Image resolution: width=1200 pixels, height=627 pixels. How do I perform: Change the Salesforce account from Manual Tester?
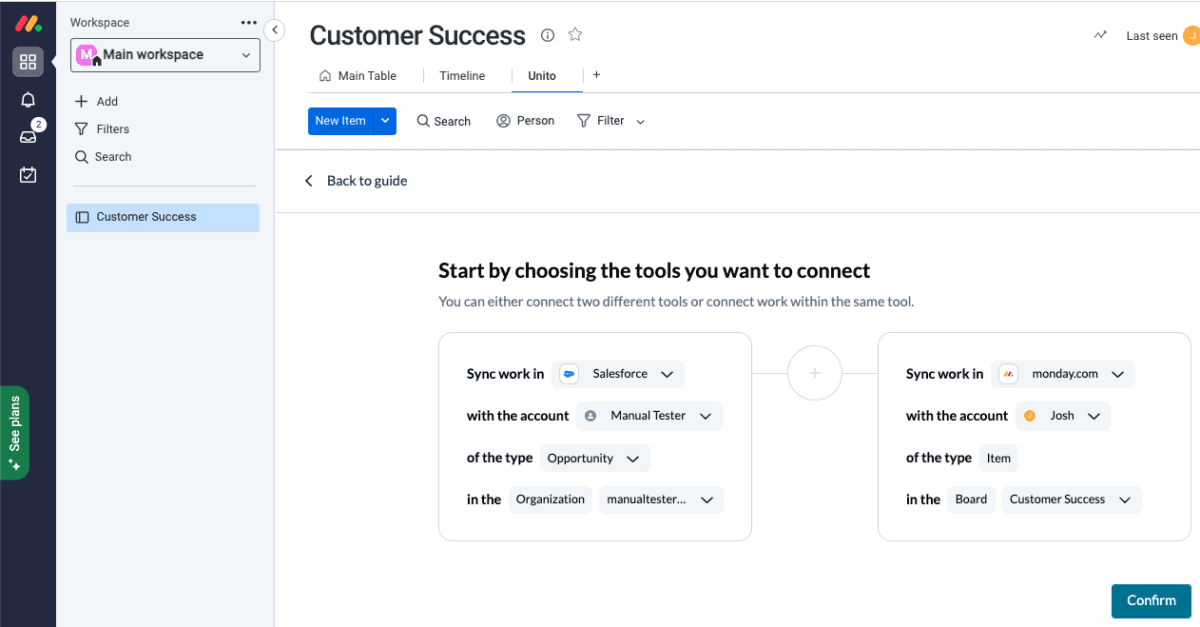coord(649,415)
